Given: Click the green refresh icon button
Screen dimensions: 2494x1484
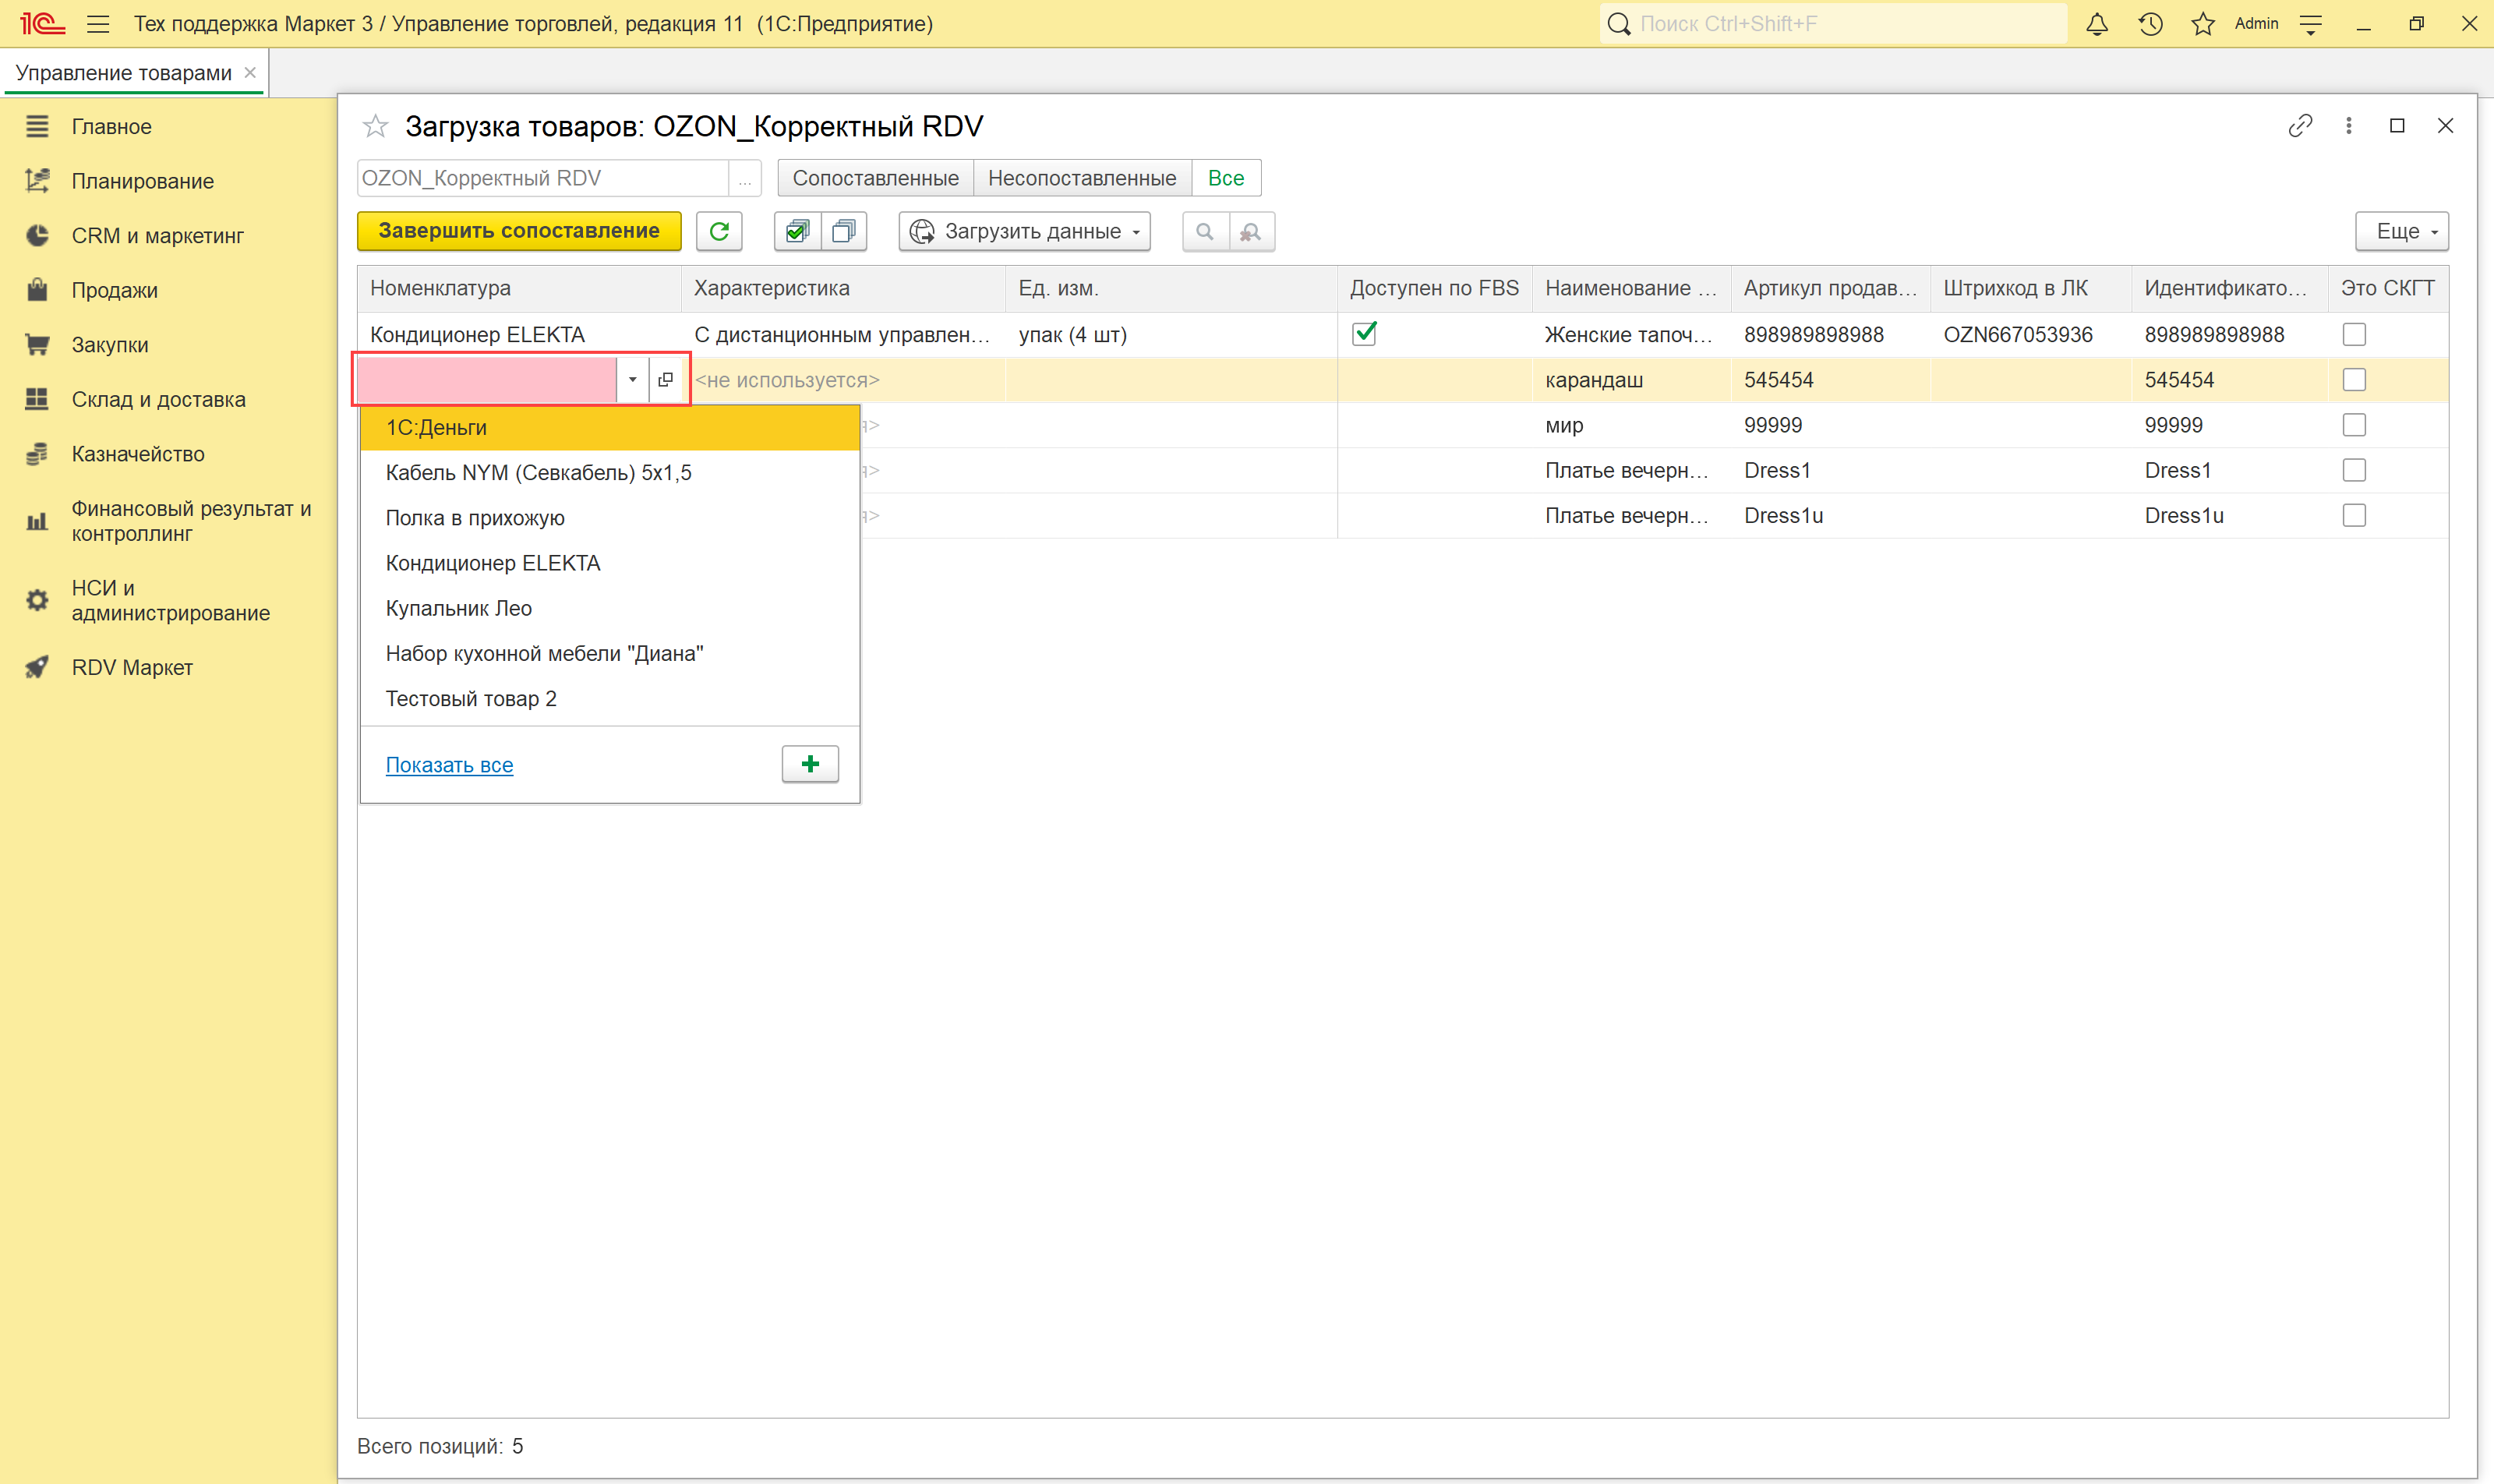Looking at the screenshot, I should click(x=719, y=231).
